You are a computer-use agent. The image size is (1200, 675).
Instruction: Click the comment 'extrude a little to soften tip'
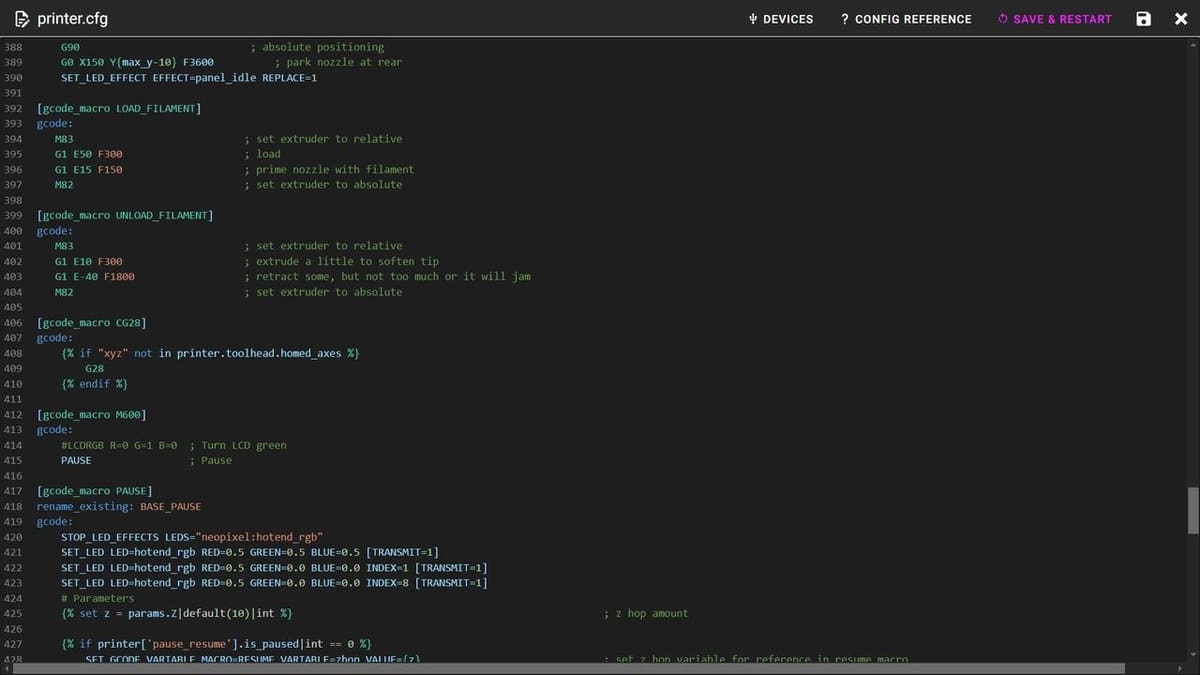(341, 261)
